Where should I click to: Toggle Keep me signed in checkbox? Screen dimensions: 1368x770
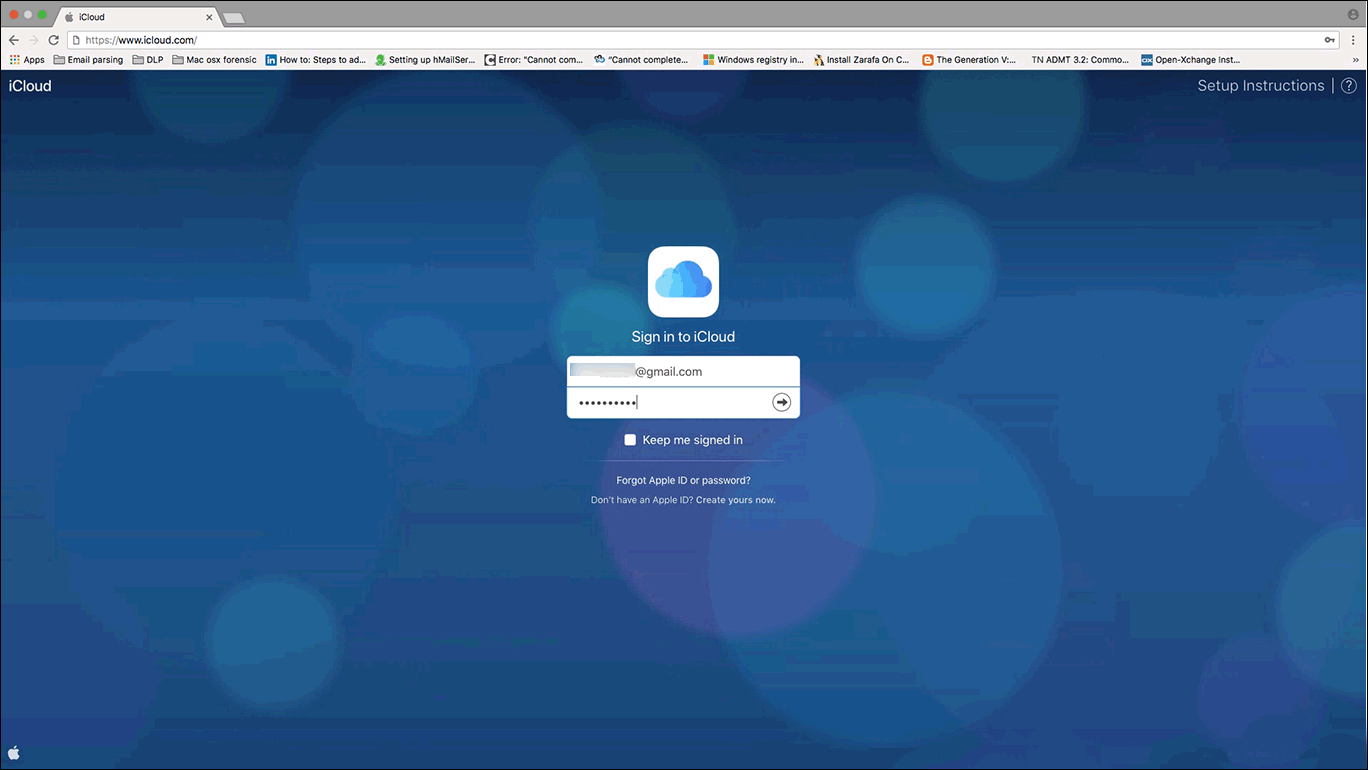click(x=630, y=440)
